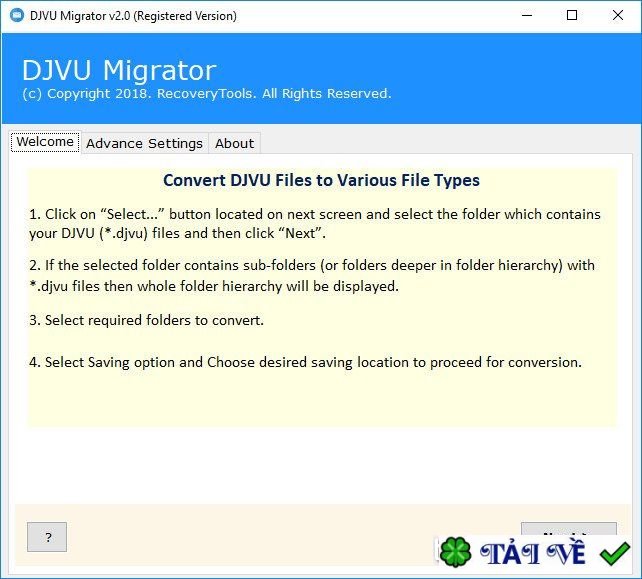The width and height of the screenshot is (642, 579).
Task: Minimize the DJVU Migrator window
Action: [x=527, y=16]
